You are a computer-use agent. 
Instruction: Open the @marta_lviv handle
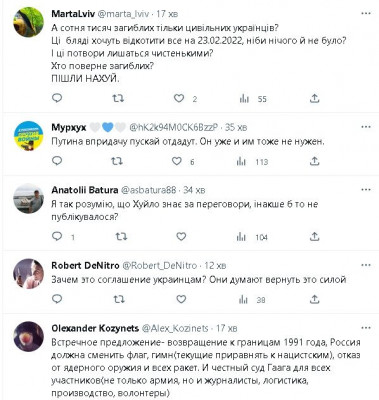click(x=125, y=14)
